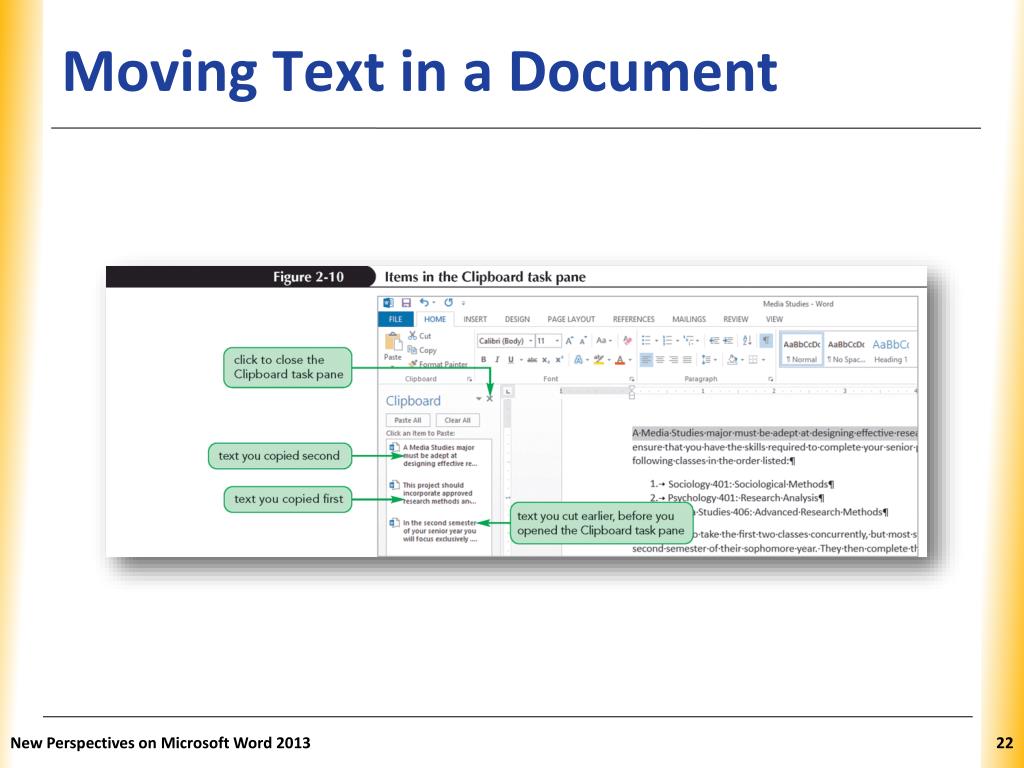Select Align Left paragraph icon
Image resolution: width=1024 pixels, height=768 pixels.
coord(646,360)
